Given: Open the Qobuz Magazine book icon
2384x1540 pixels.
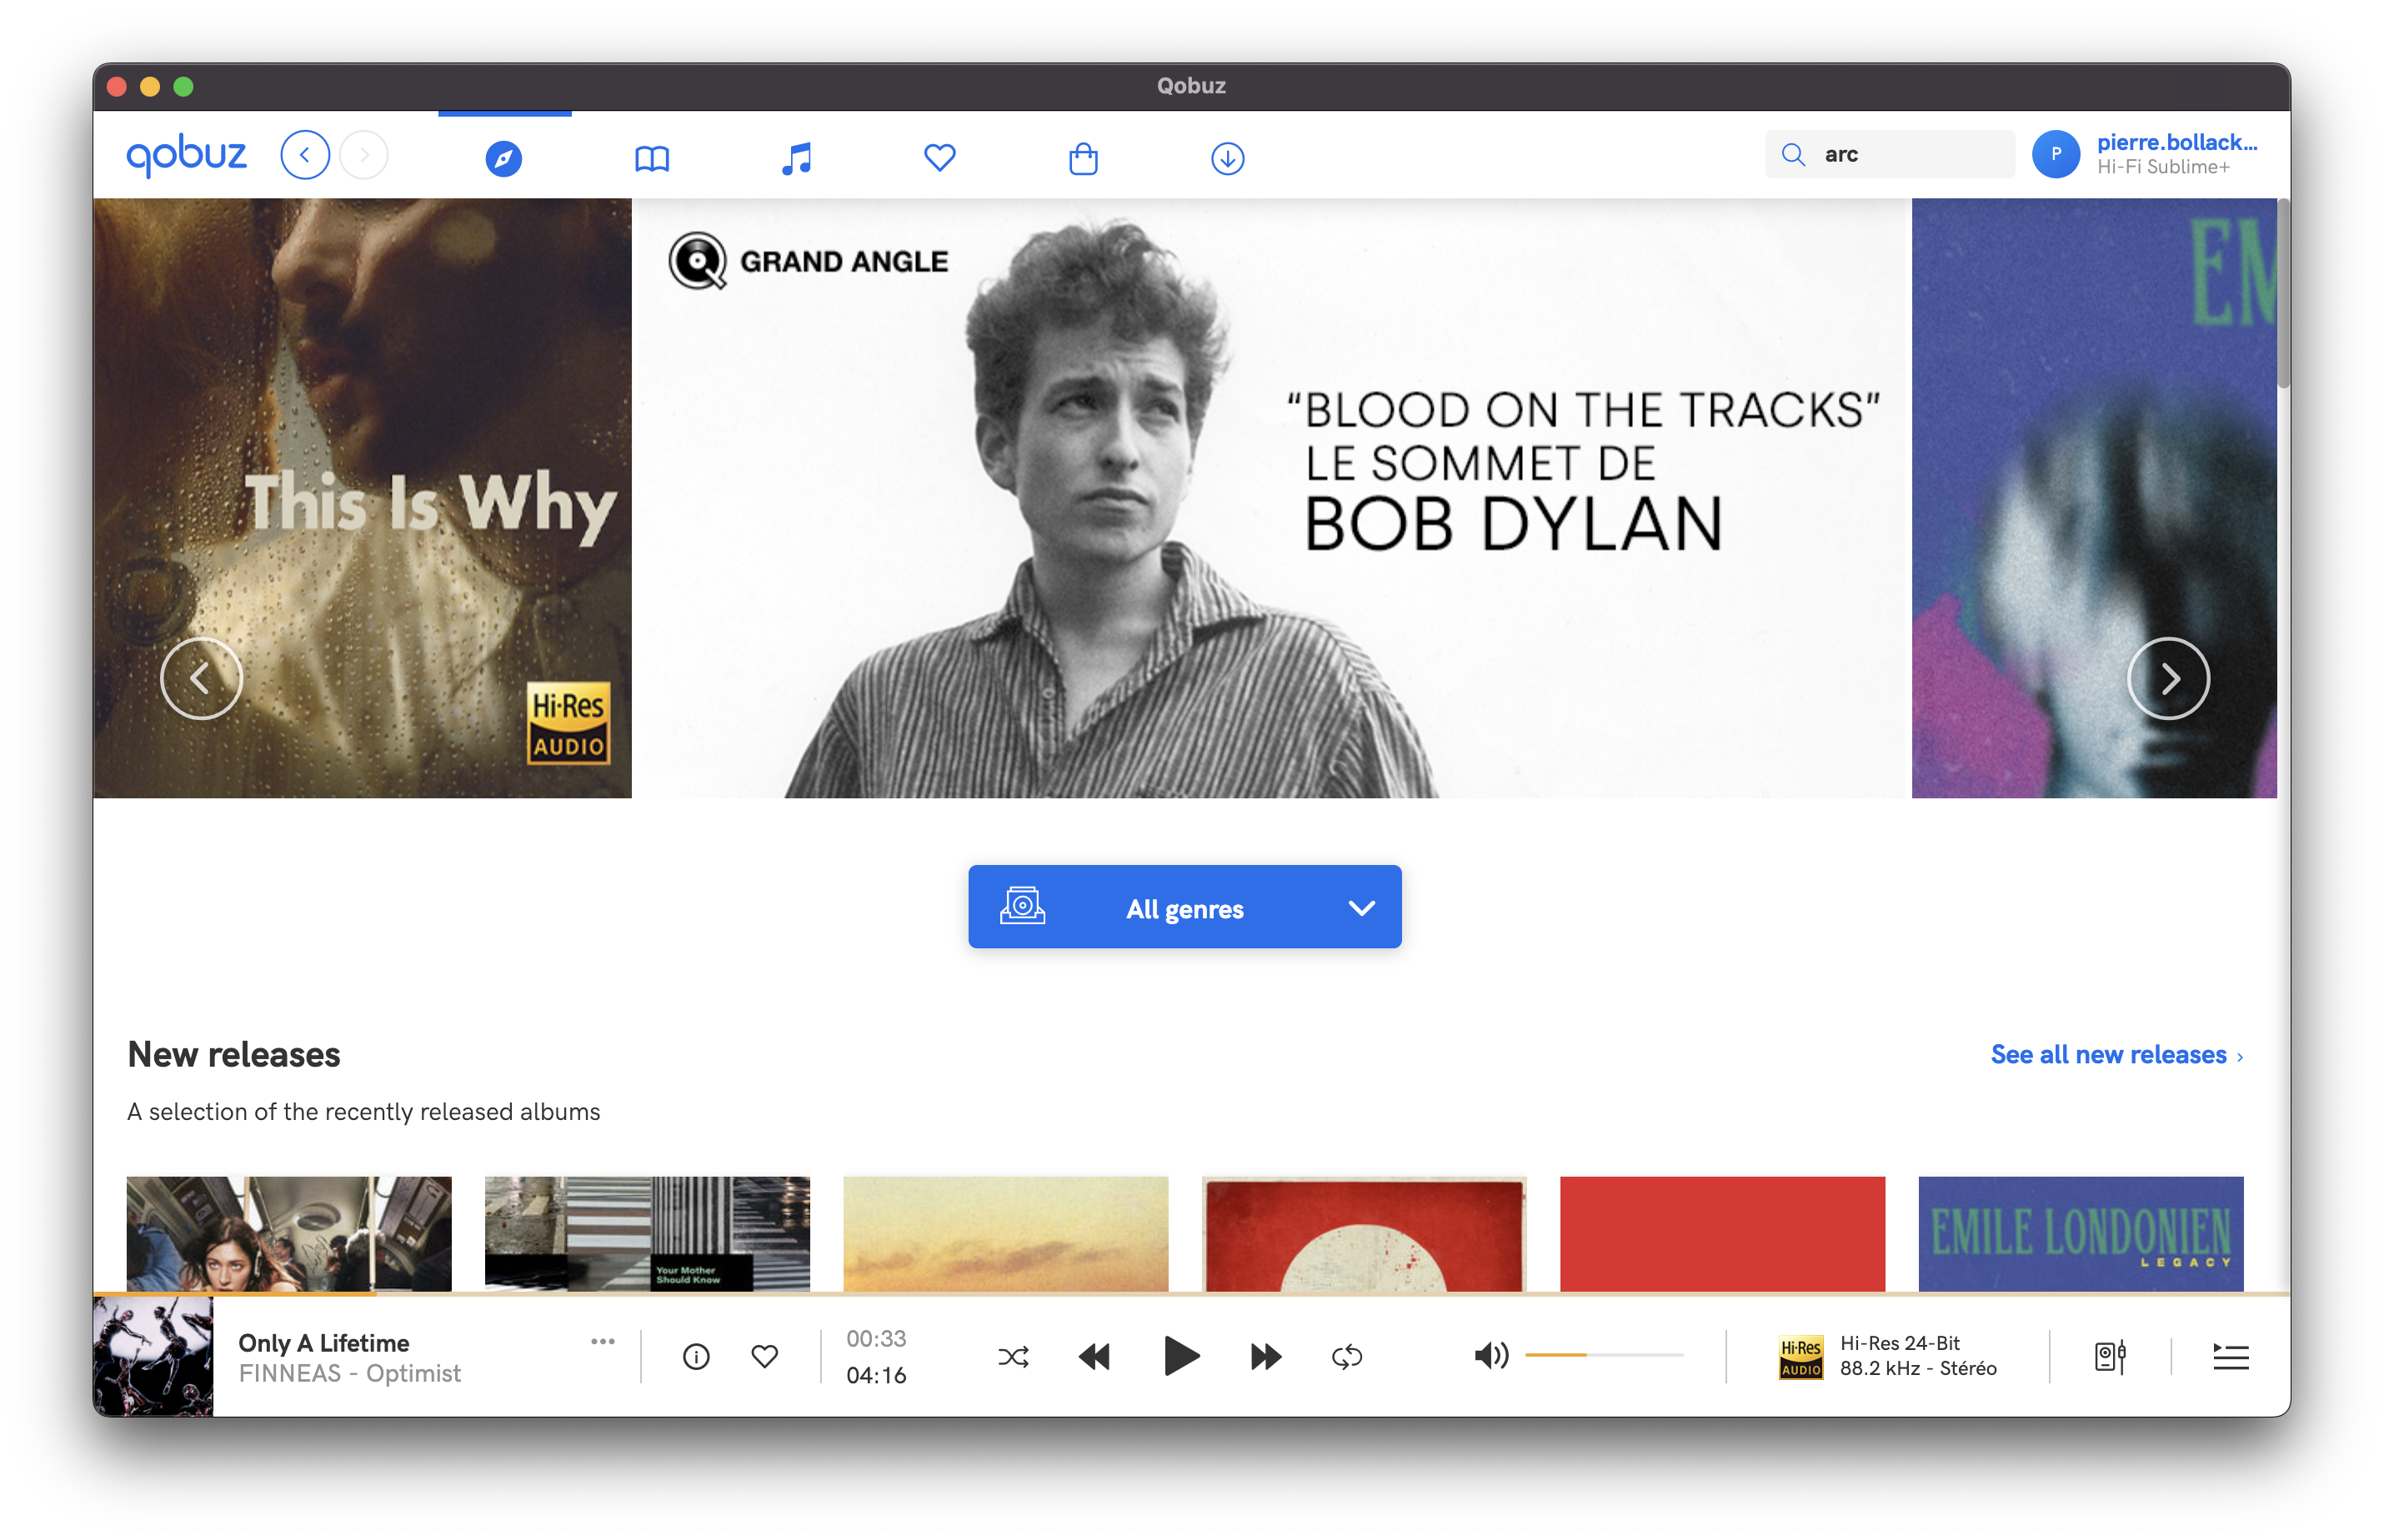Looking at the screenshot, I should pyautogui.click(x=651, y=157).
